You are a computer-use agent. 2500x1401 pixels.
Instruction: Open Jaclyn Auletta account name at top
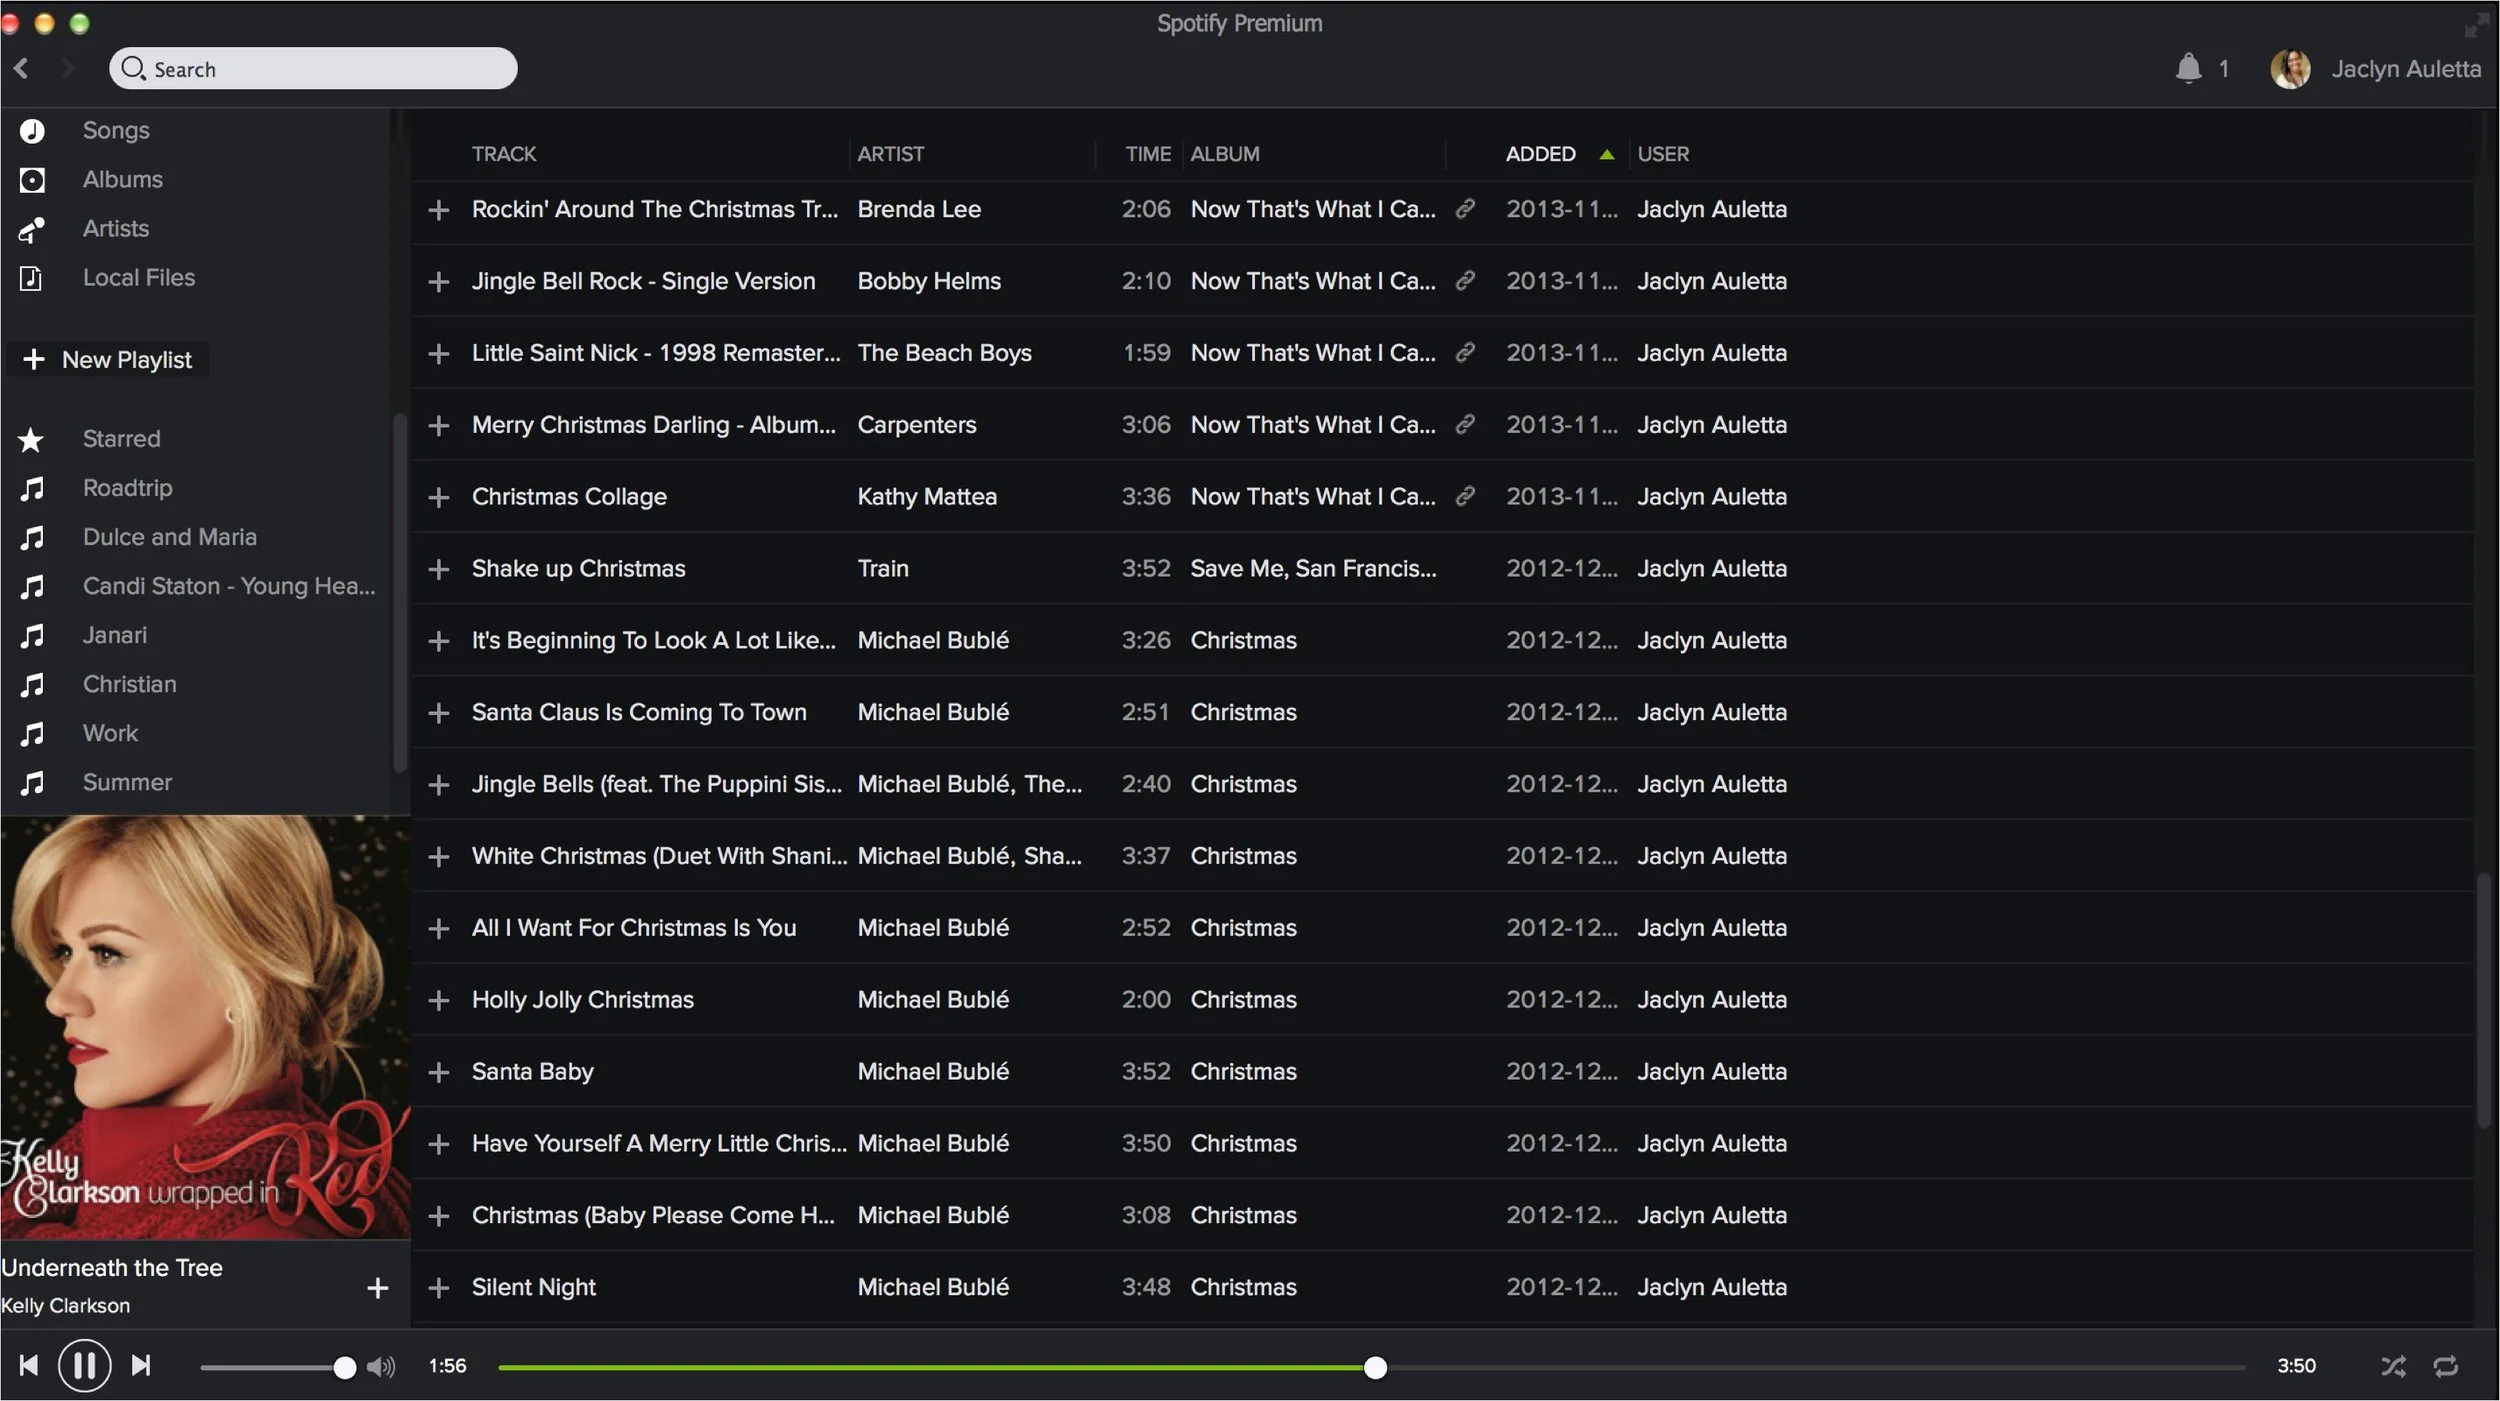click(2405, 69)
